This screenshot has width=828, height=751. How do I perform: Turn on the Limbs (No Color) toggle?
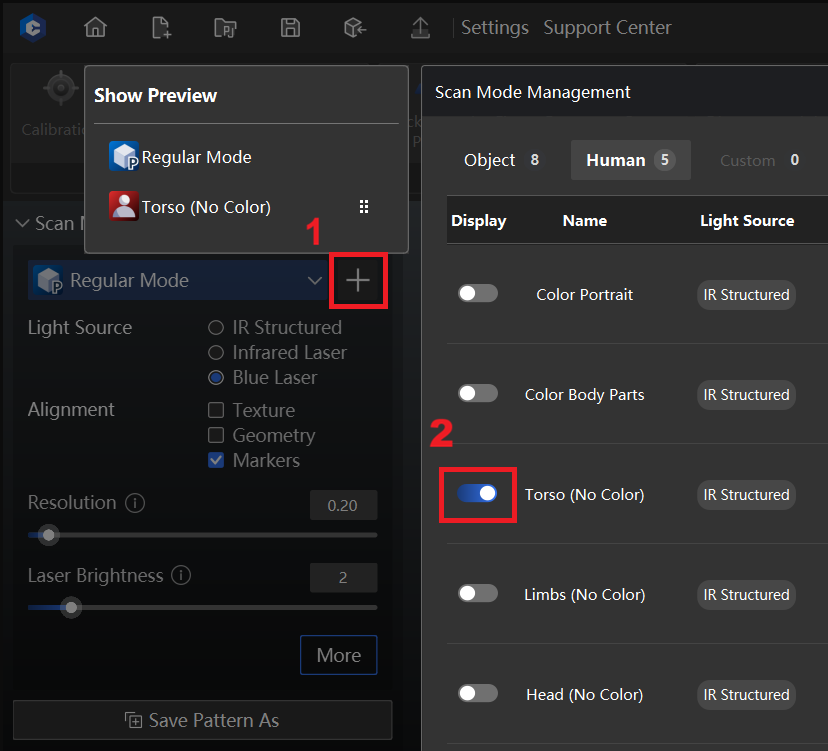point(477,593)
